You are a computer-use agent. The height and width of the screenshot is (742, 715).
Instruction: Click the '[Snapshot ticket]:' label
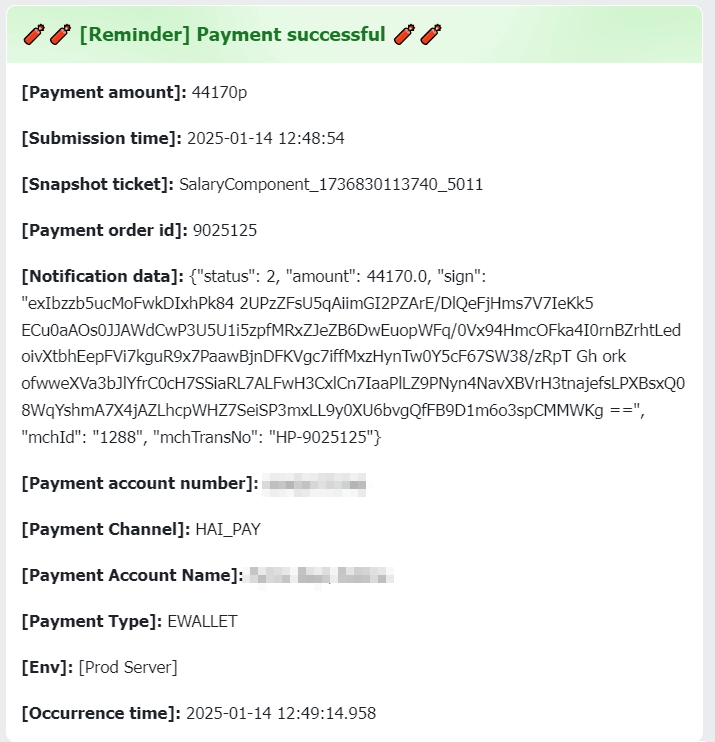pyautogui.click(x=96, y=184)
